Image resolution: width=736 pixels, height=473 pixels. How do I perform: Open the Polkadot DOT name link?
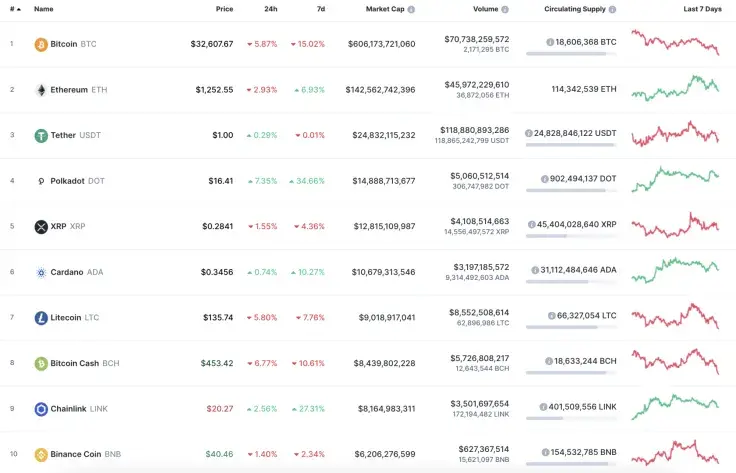tap(77, 181)
